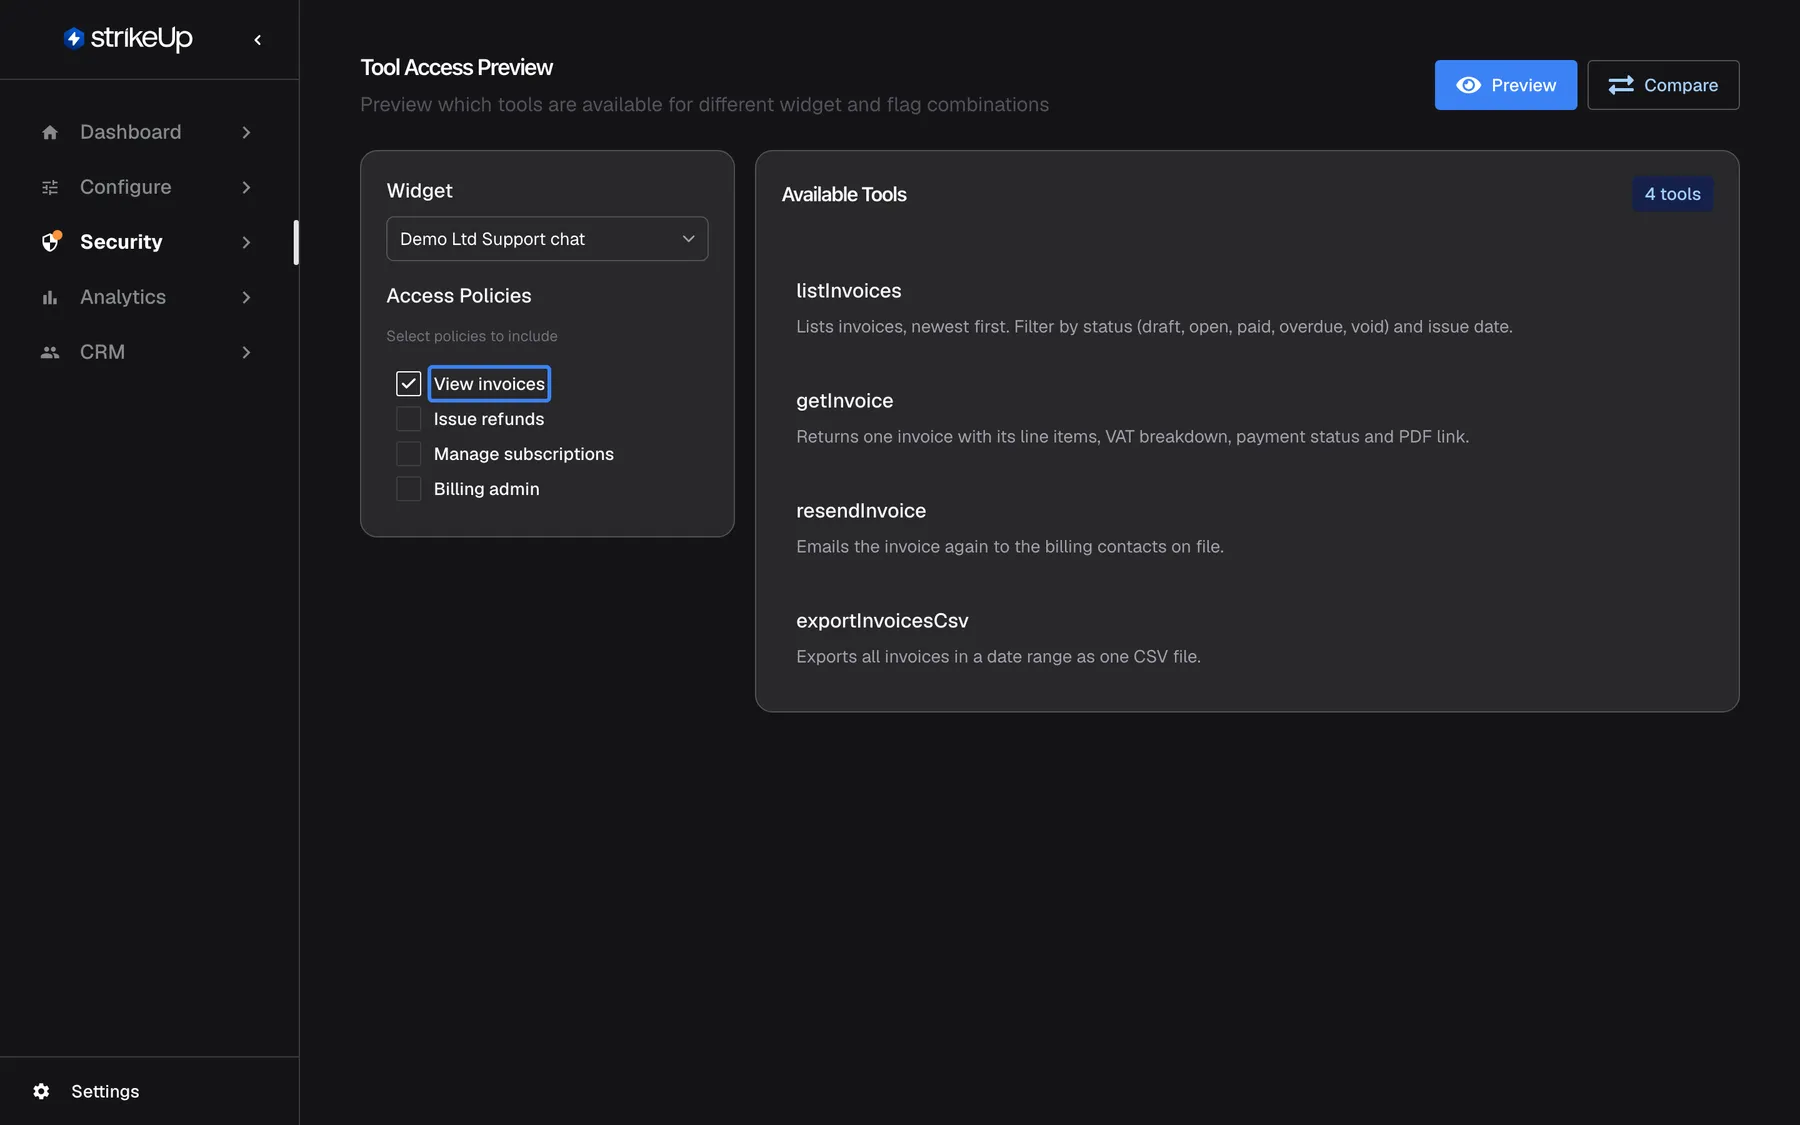The height and width of the screenshot is (1125, 1800).
Task: Click the strikeUp lightning logo icon
Action: point(73,38)
